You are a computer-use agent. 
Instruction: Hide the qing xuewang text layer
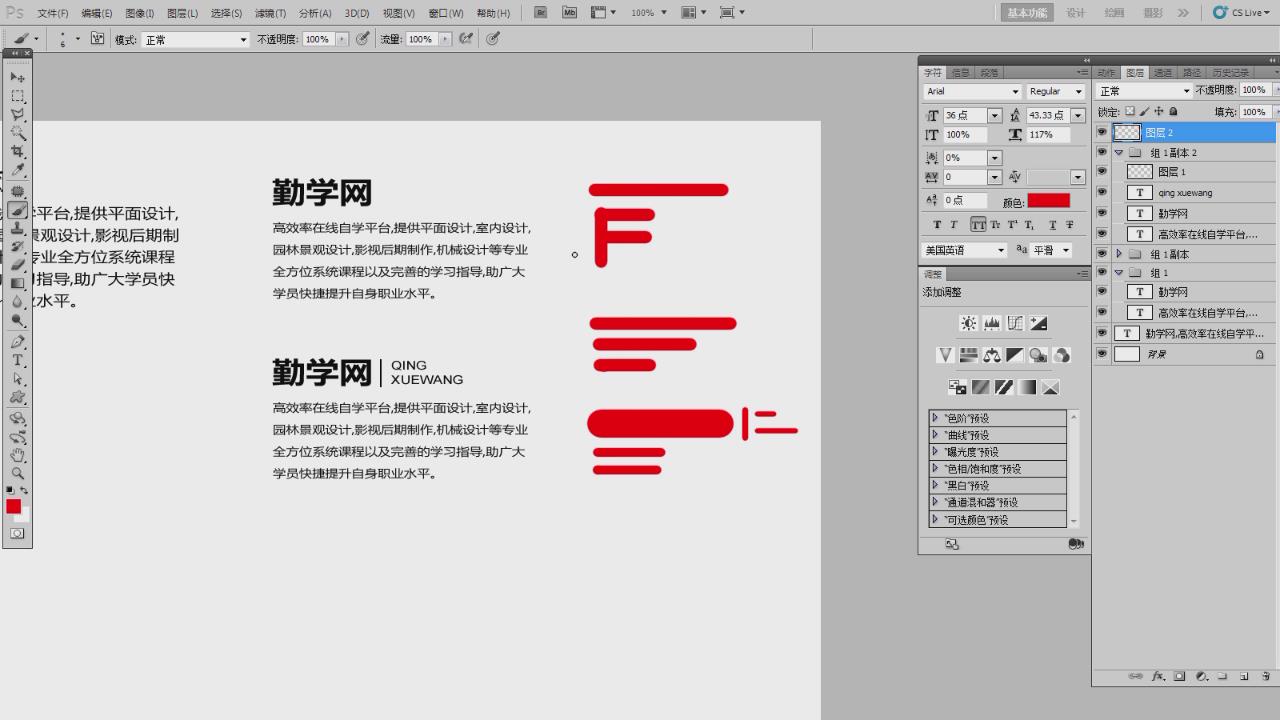click(x=1102, y=193)
